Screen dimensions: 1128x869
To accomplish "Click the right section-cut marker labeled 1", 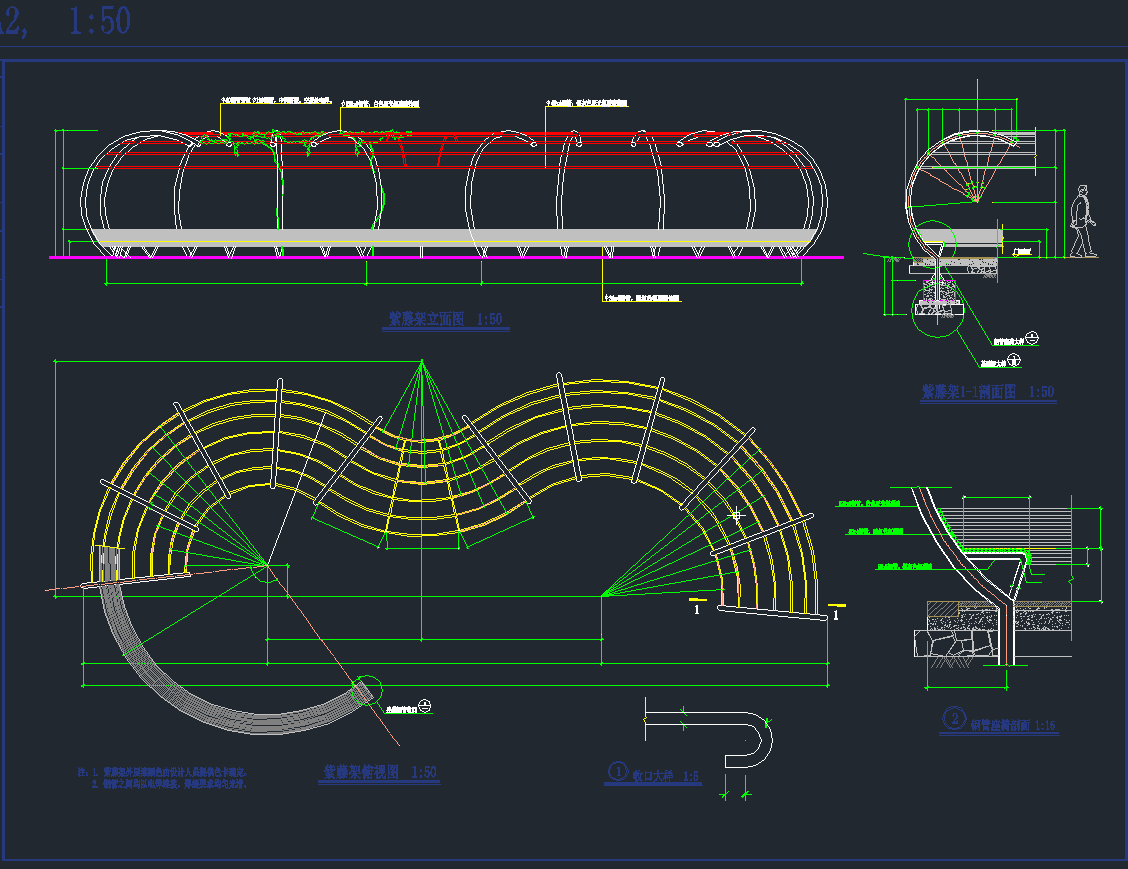I will 835,614.
